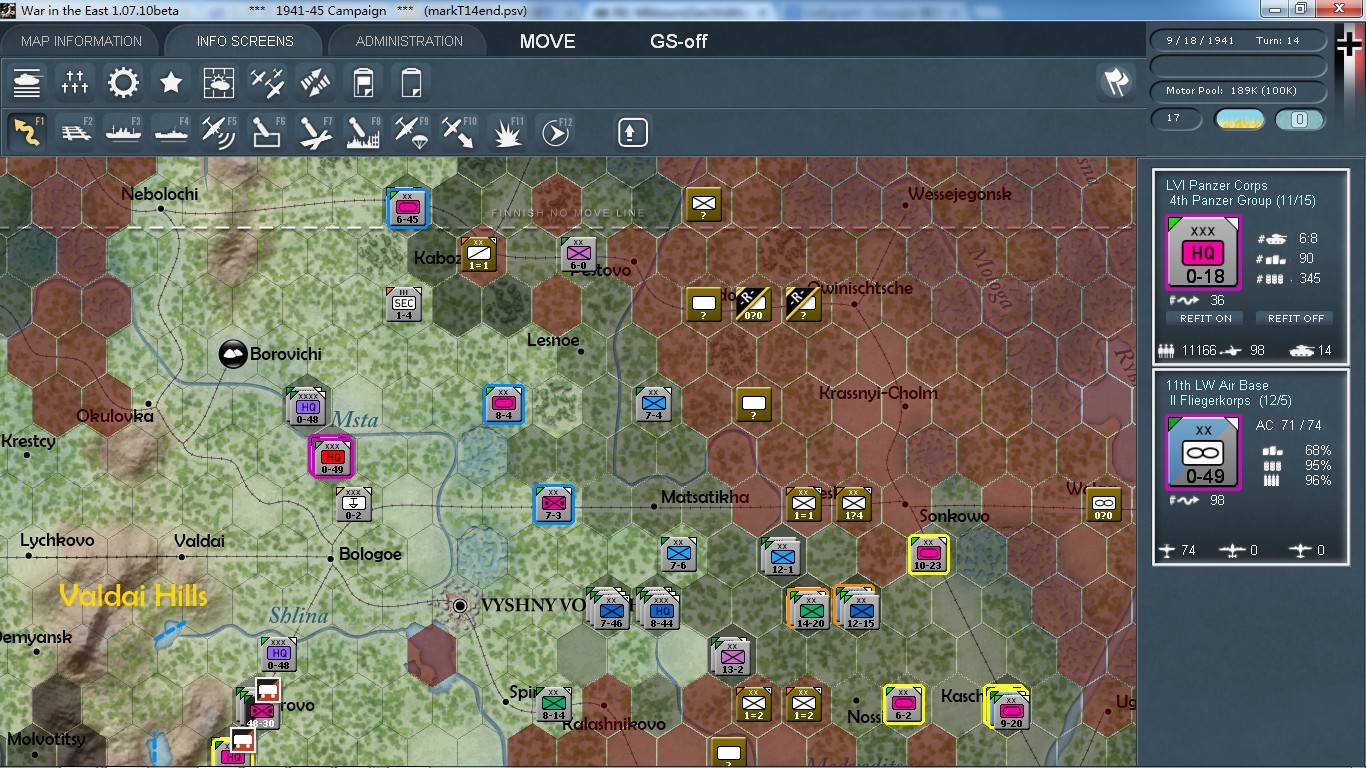Select the 6-45 unit near Nebolochi
This screenshot has height=768, width=1366.
click(x=408, y=207)
